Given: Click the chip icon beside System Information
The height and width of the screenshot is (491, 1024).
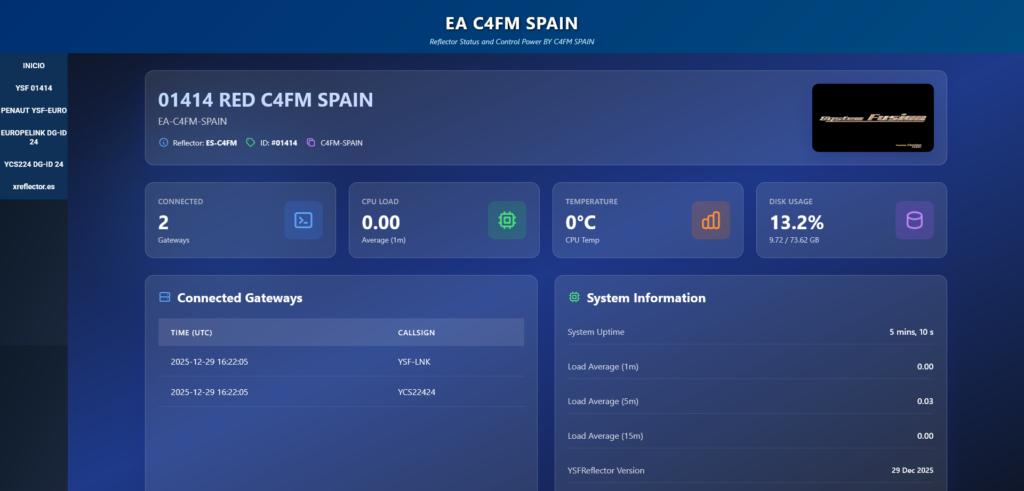Looking at the screenshot, I should click(574, 298).
